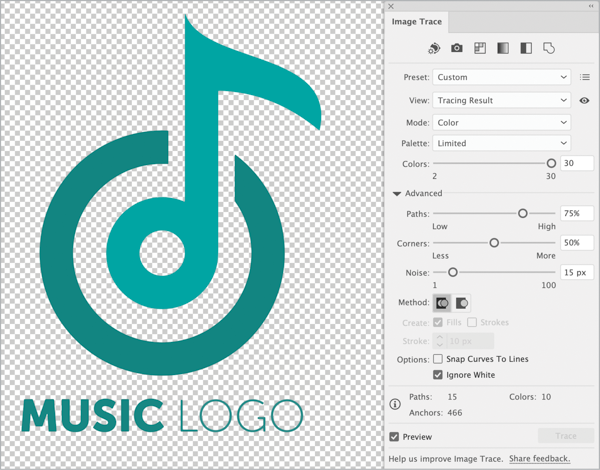The width and height of the screenshot is (600, 470).
Task: Pick the Grayscale preset icon
Action: click(x=503, y=48)
